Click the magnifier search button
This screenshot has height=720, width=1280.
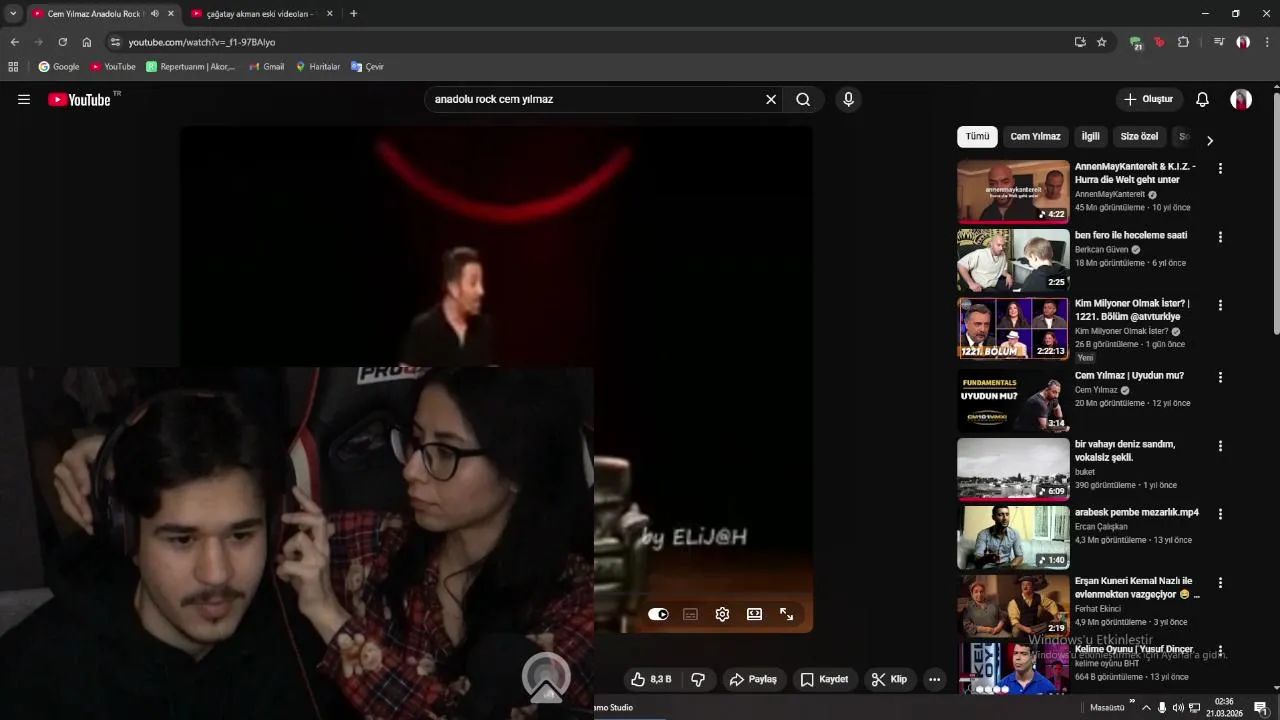click(803, 99)
